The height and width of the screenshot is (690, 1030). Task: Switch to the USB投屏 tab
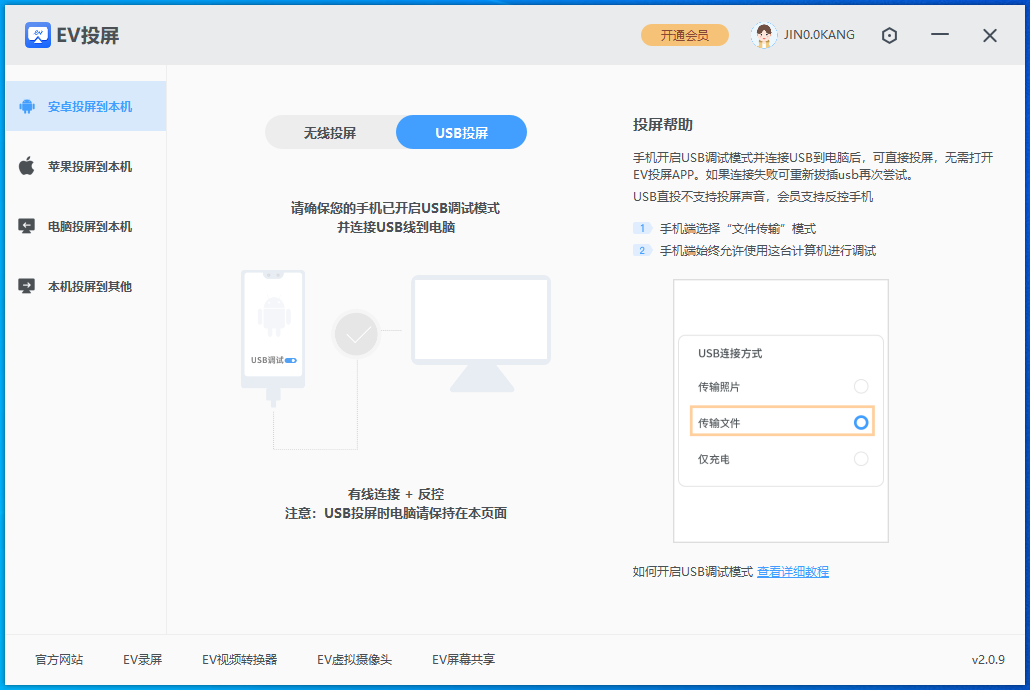click(461, 131)
